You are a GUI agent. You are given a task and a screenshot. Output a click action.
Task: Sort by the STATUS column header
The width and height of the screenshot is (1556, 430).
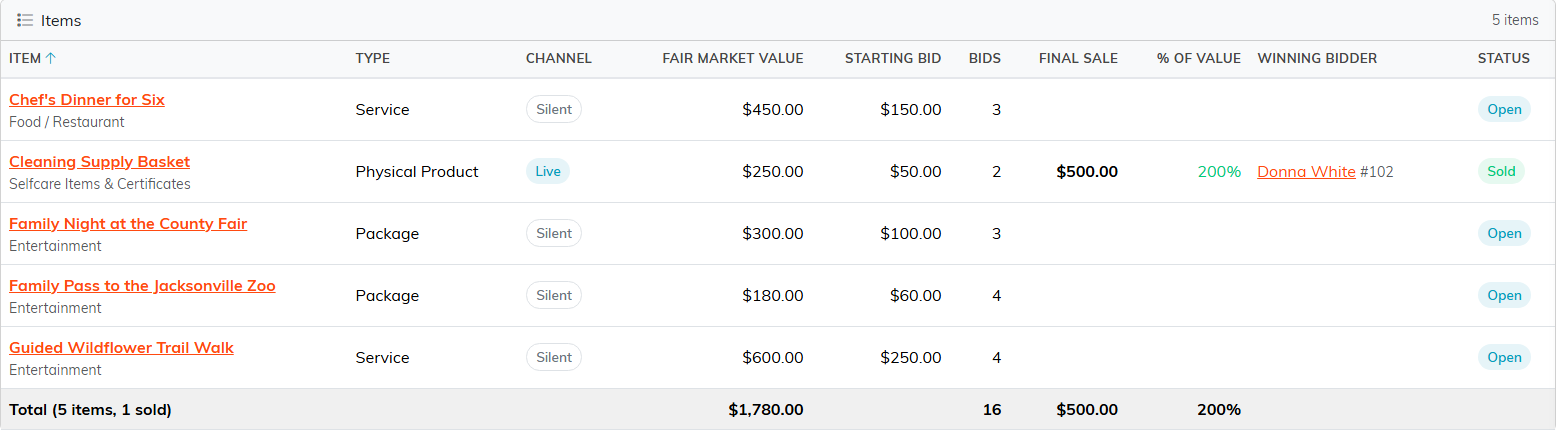coord(1504,58)
